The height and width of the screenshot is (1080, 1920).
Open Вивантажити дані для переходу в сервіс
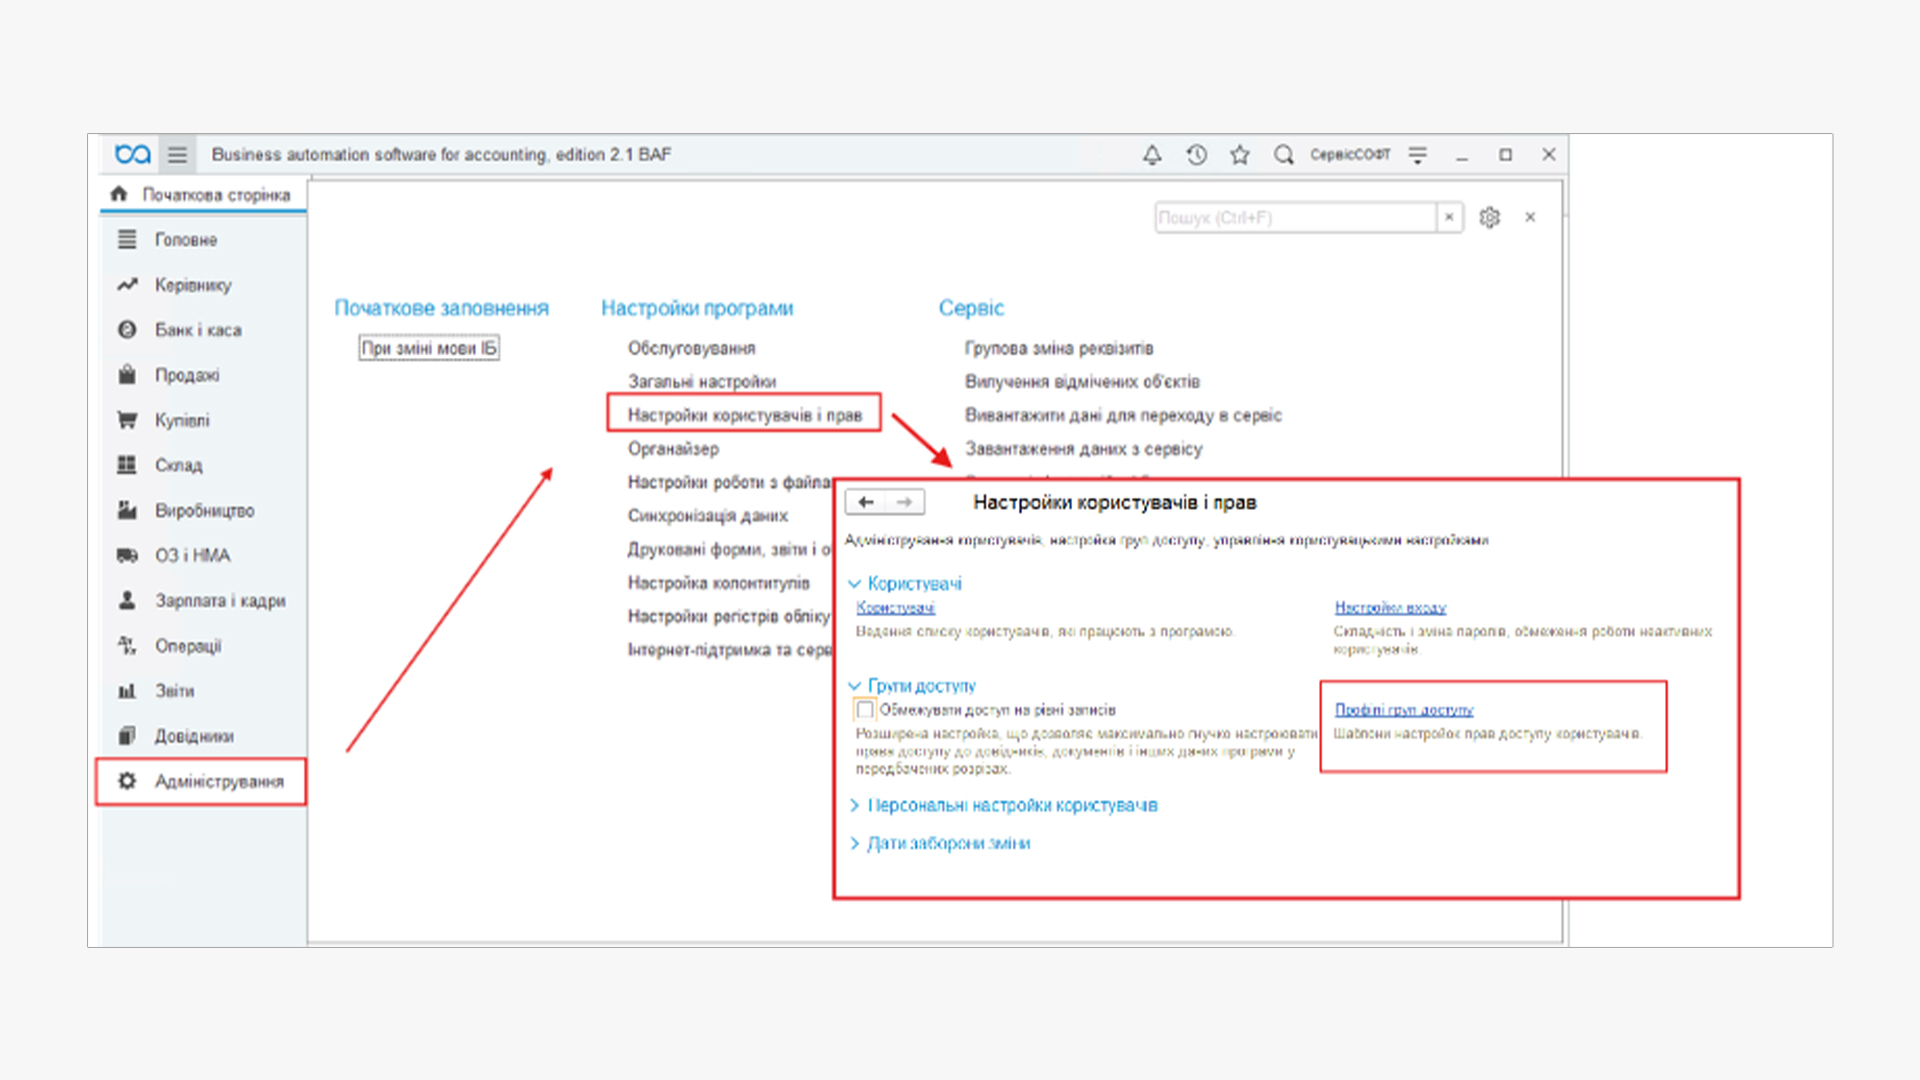pyautogui.click(x=1123, y=415)
